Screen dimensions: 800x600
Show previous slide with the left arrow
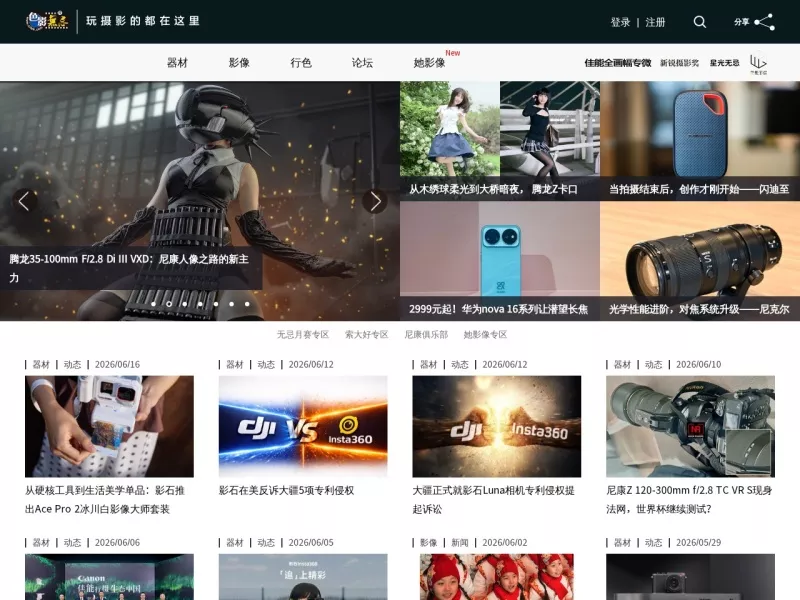pos(24,201)
